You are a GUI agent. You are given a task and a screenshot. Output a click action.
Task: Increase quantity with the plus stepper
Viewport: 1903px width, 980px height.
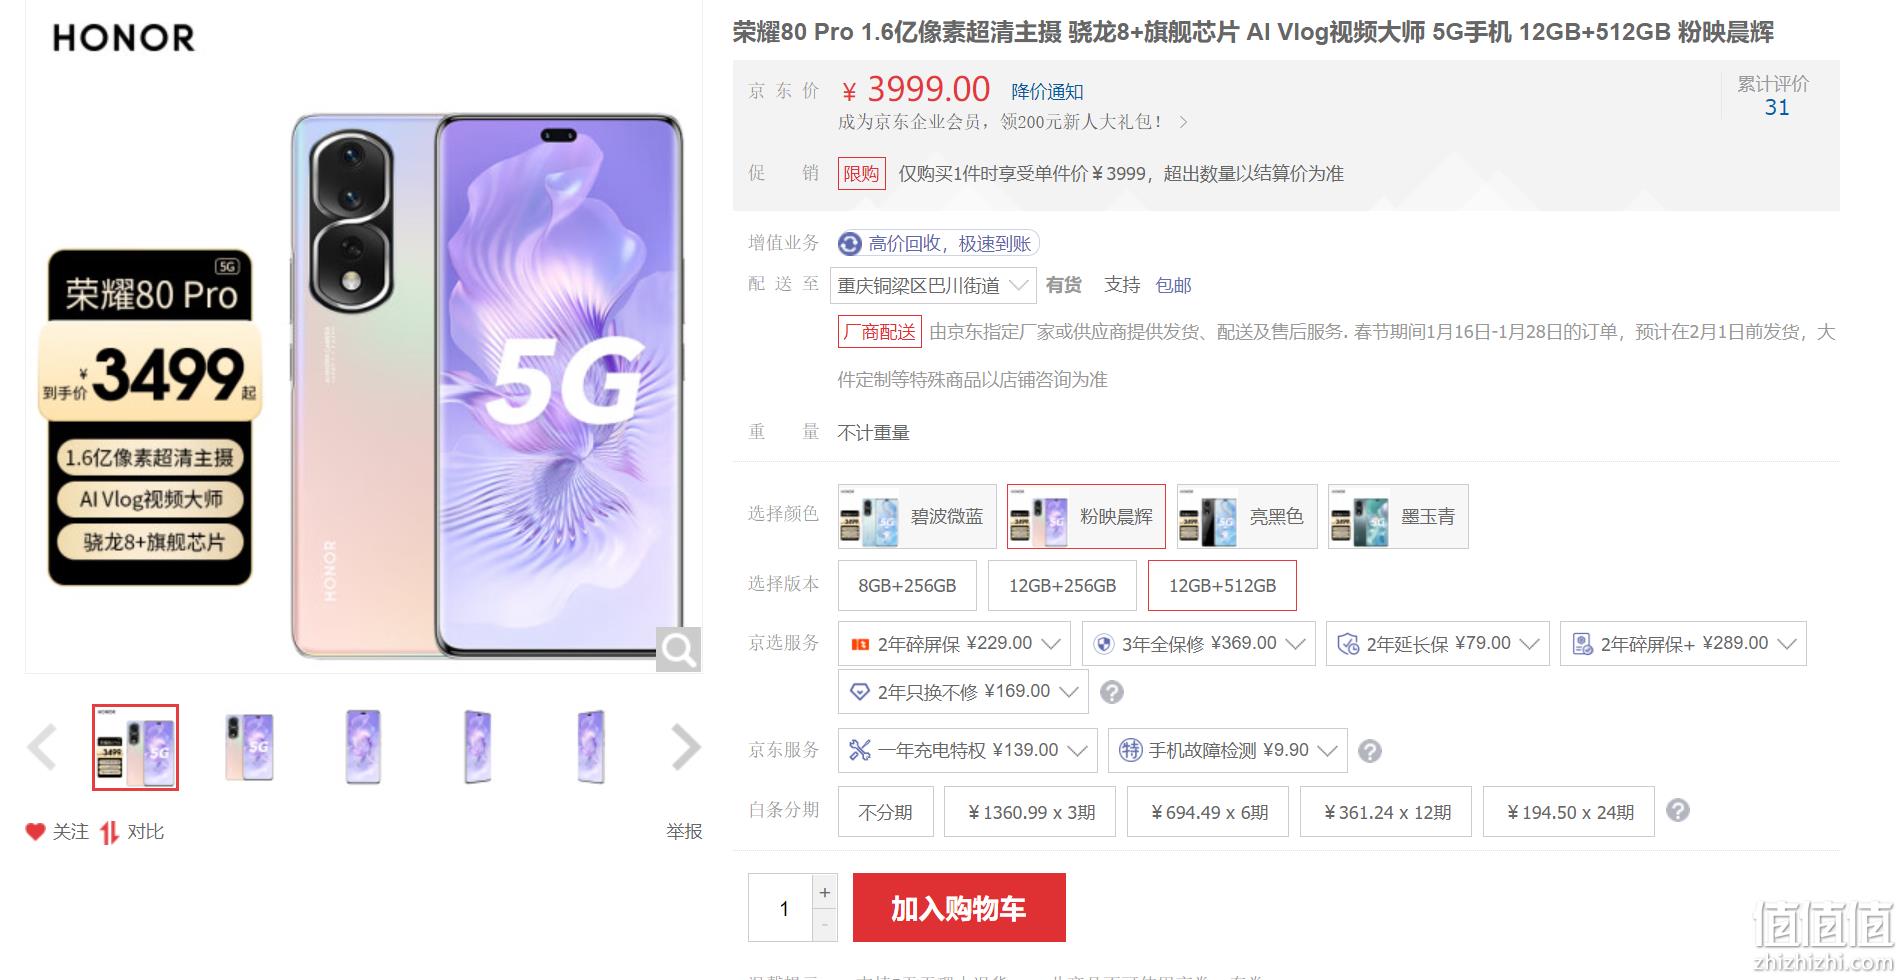coord(825,892)
